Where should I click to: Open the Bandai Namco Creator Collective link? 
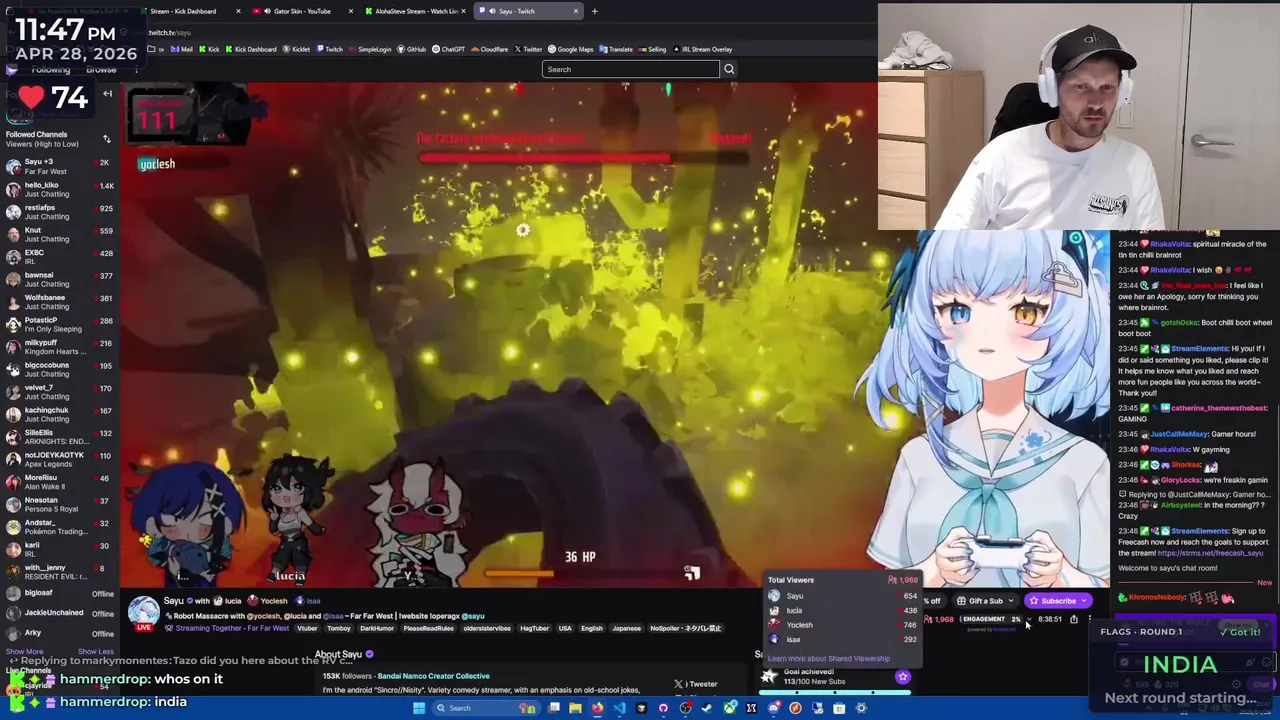click(433, 676)
